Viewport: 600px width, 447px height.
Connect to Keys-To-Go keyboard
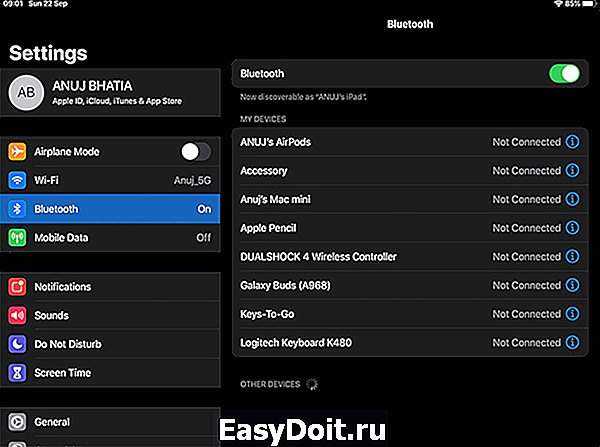(x=410, y=314)
